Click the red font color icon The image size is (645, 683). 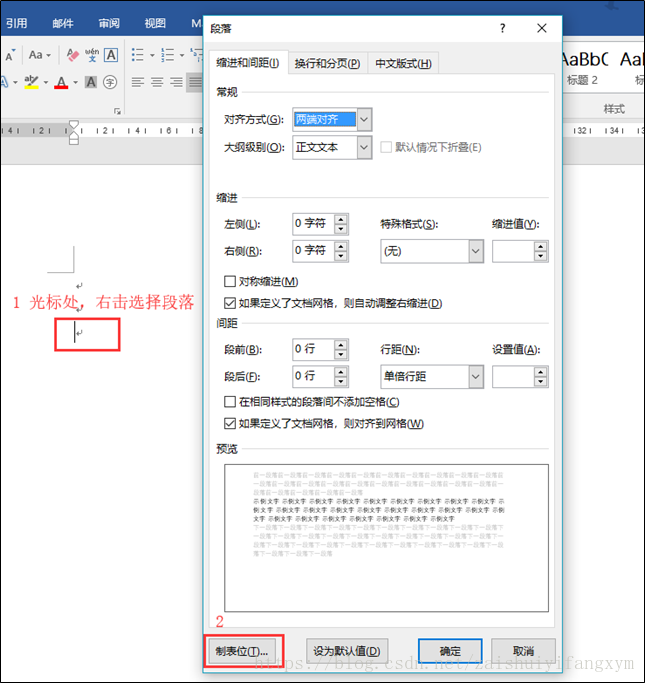click(61, 82)
